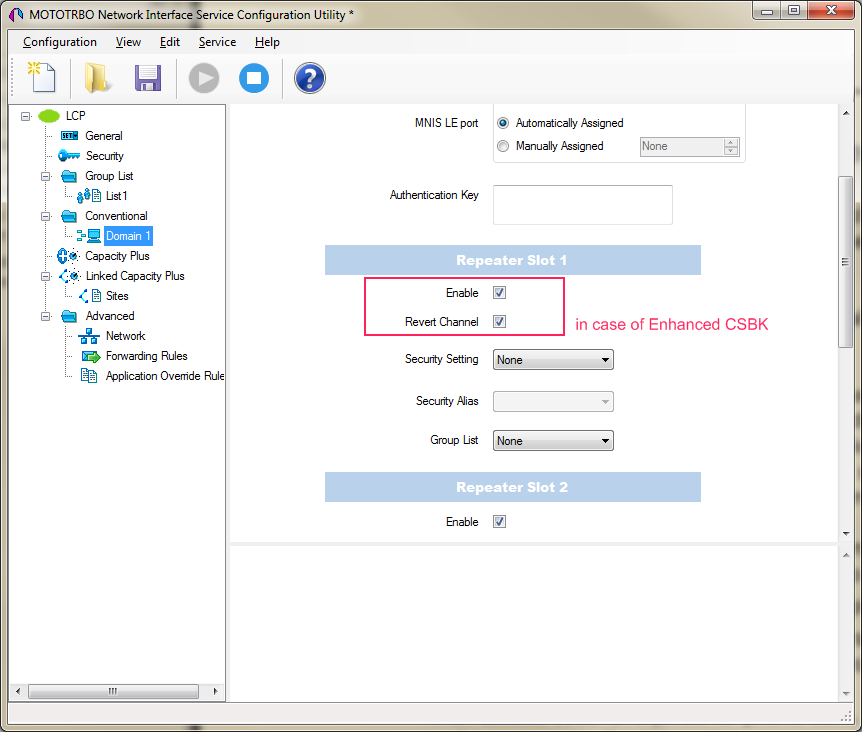Click the Capacity Plus icon
This screenshot has width=862, height=732.
pyautogui.click(x=69, y=256)
